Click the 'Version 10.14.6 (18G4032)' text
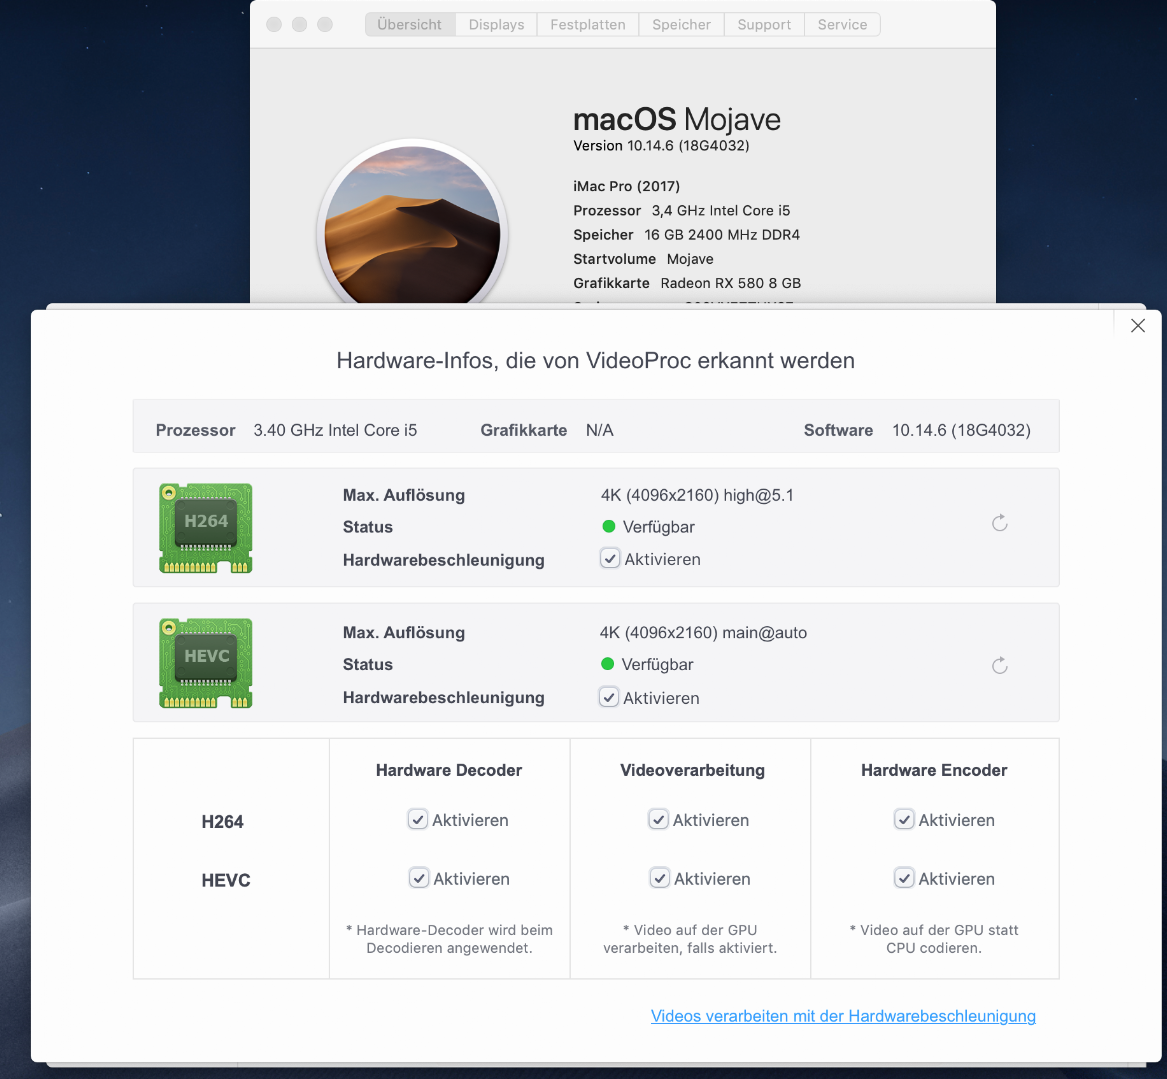The height and width of the screenshot is (1079, 1167). 661,146
